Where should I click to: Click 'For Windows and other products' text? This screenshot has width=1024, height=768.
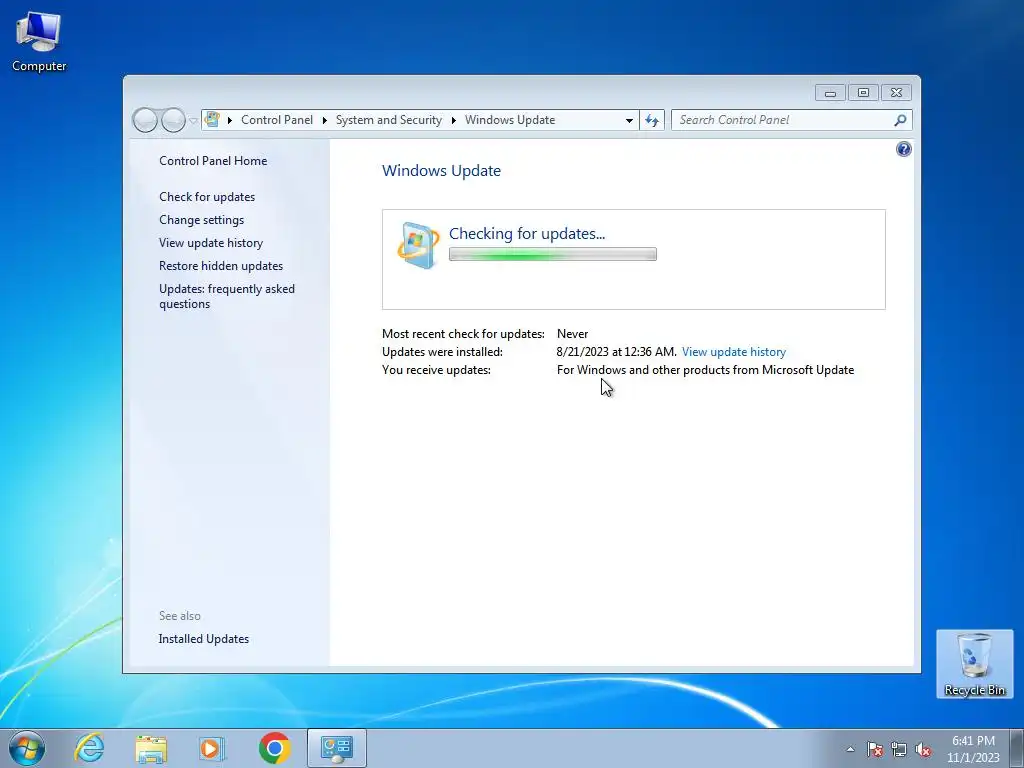coord(705,370)
